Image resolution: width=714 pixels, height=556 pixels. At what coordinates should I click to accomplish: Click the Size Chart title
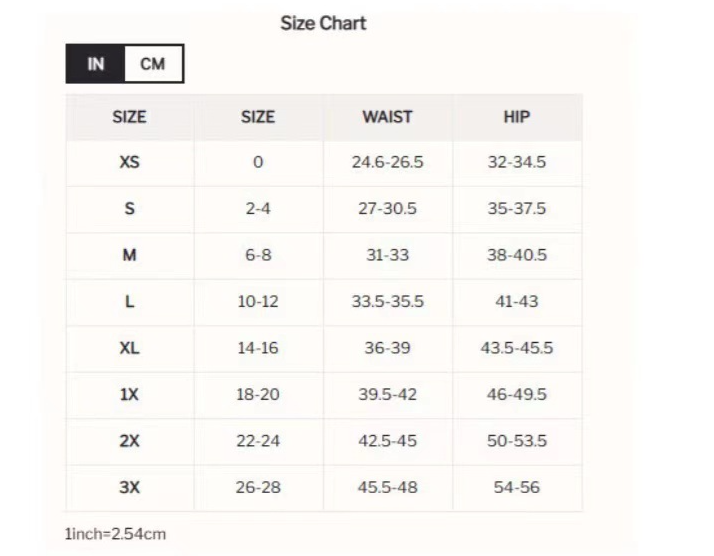click(x=323, y=23)
